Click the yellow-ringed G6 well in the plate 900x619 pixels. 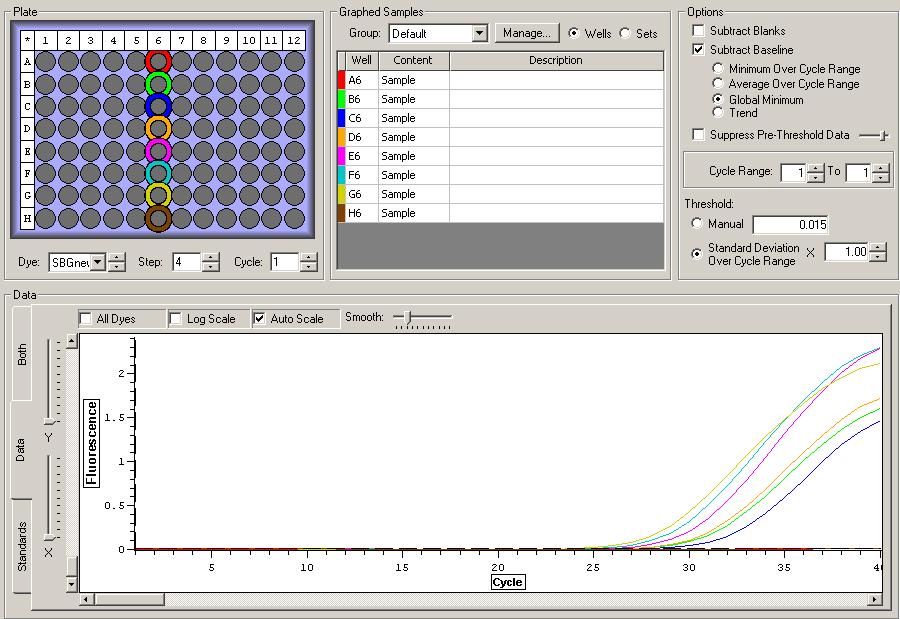(158, 195)
